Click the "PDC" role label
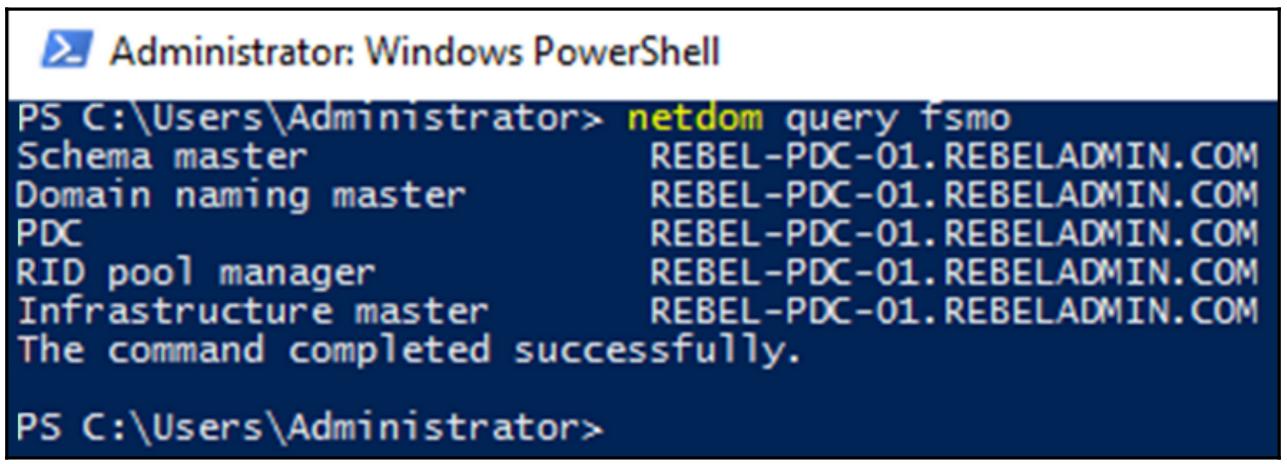 50,233
